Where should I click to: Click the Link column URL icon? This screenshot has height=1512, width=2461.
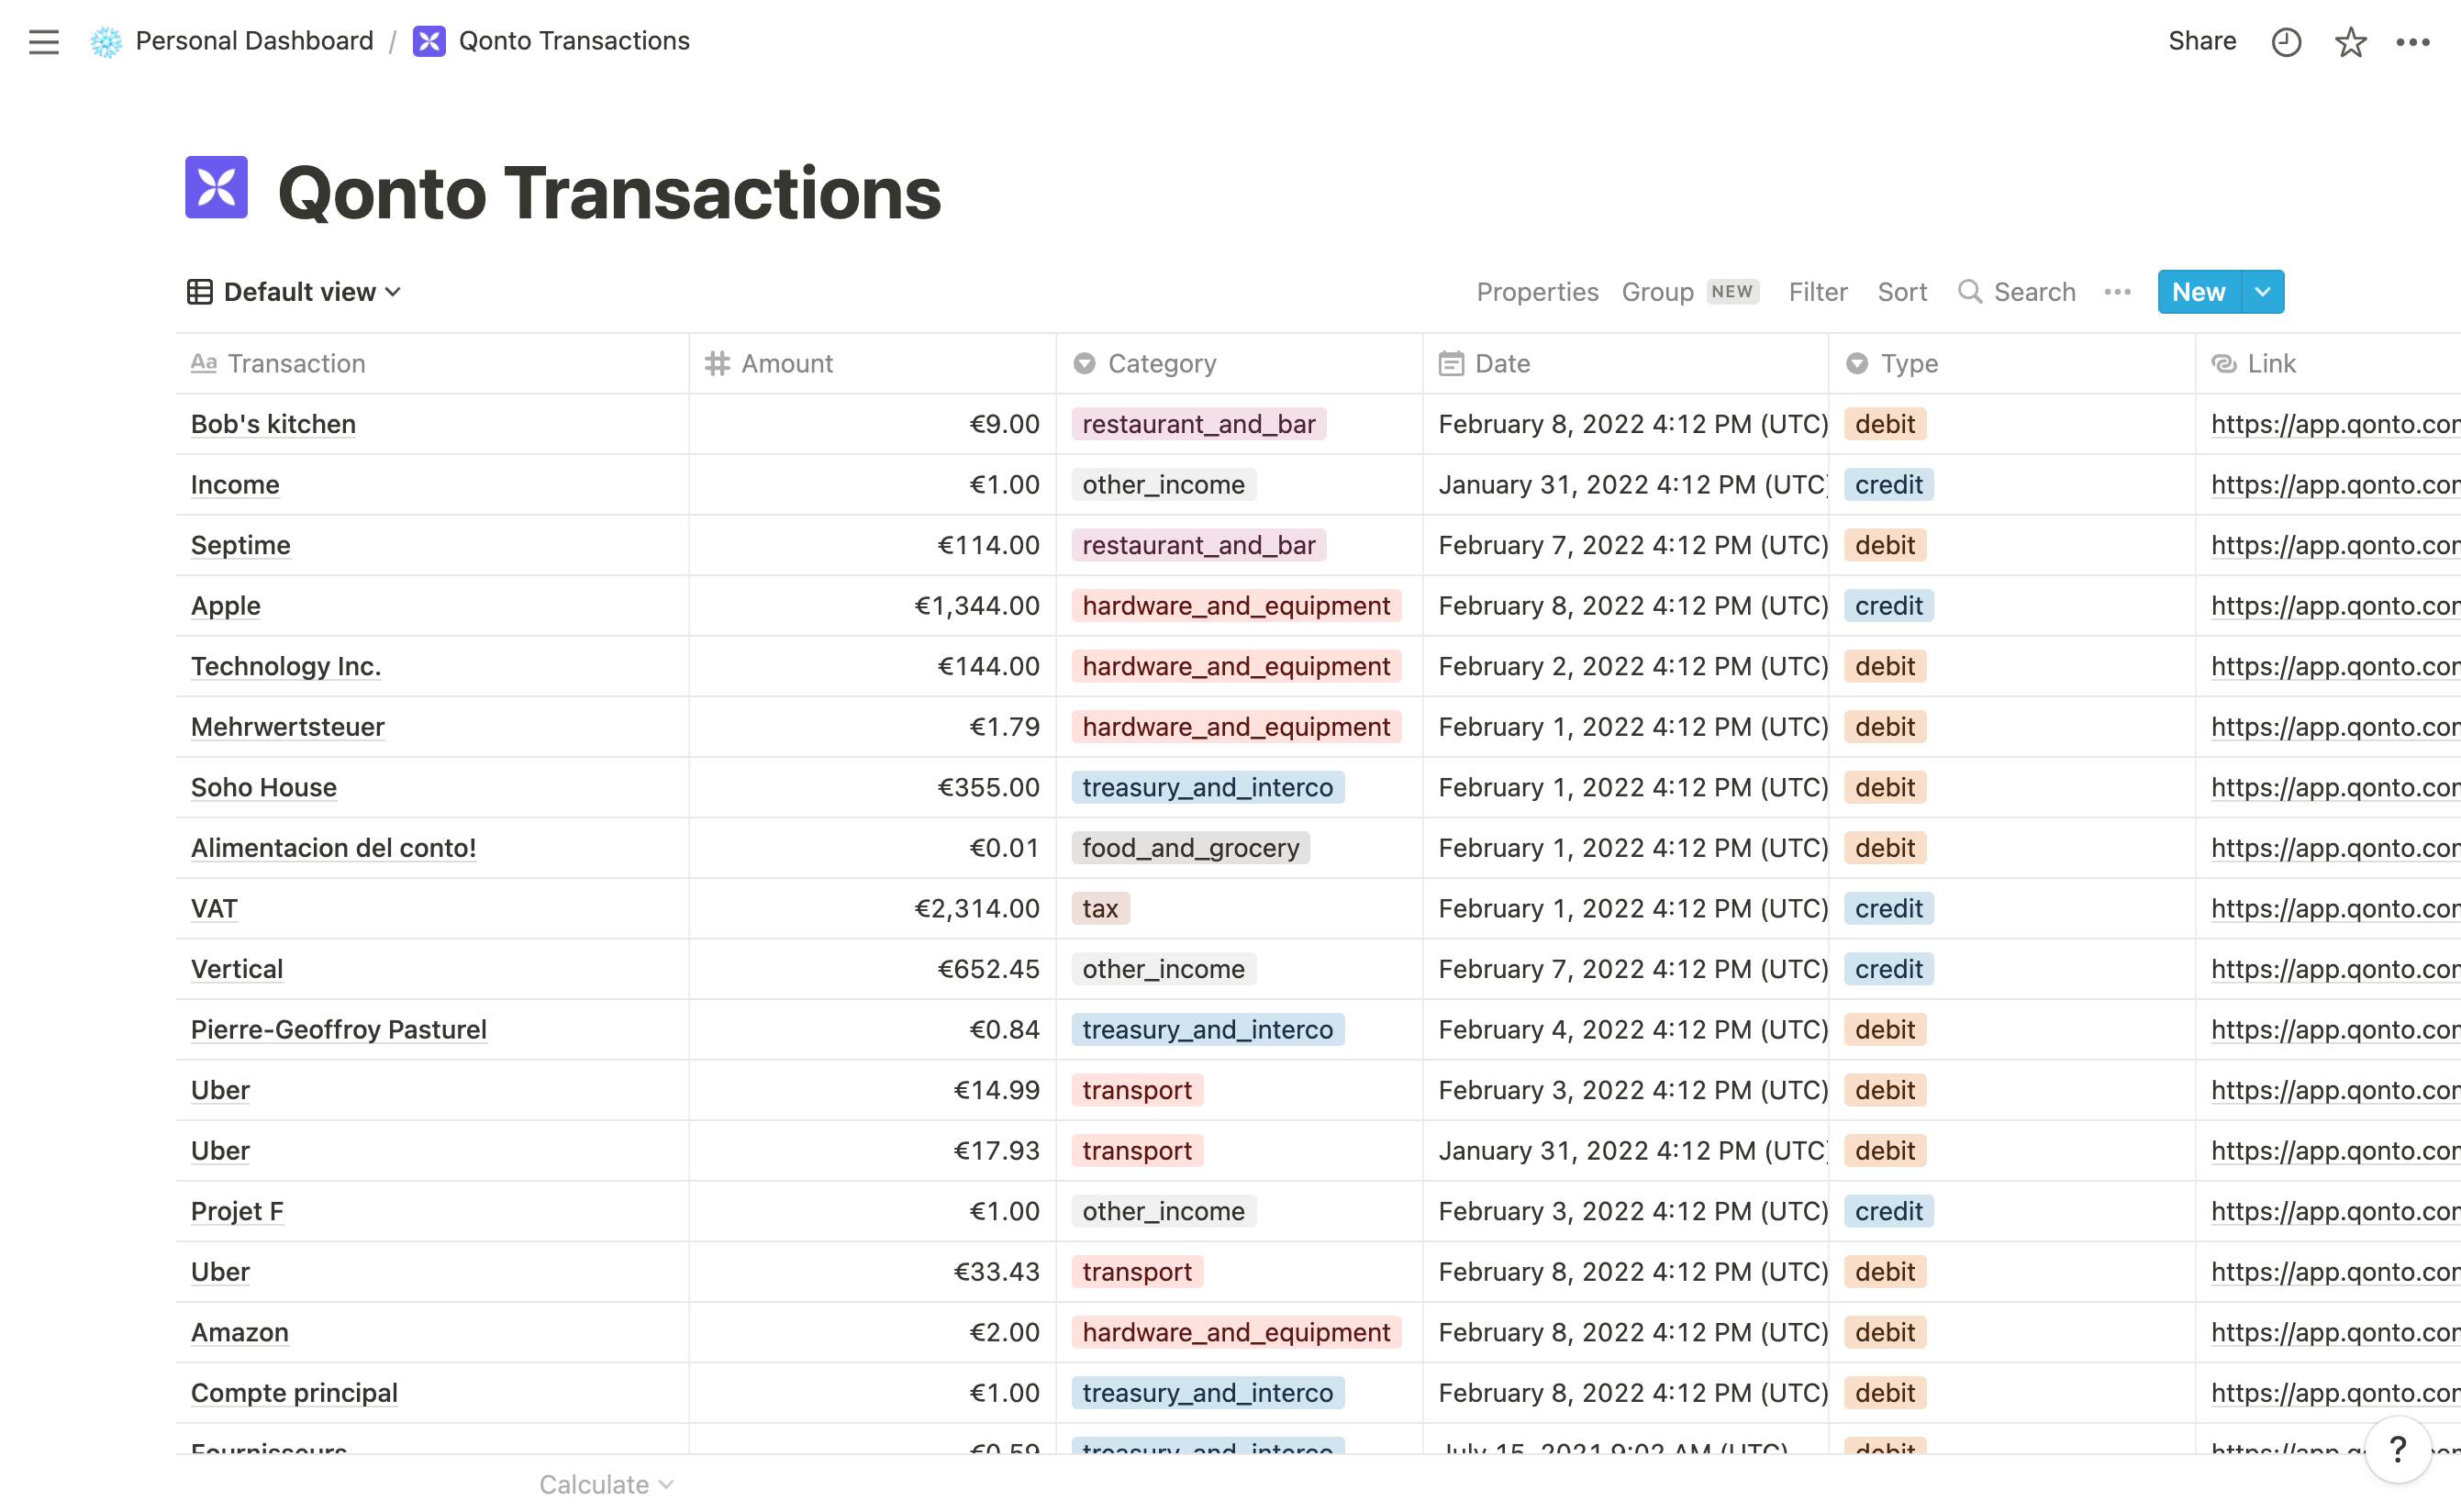click(2224, 363)
